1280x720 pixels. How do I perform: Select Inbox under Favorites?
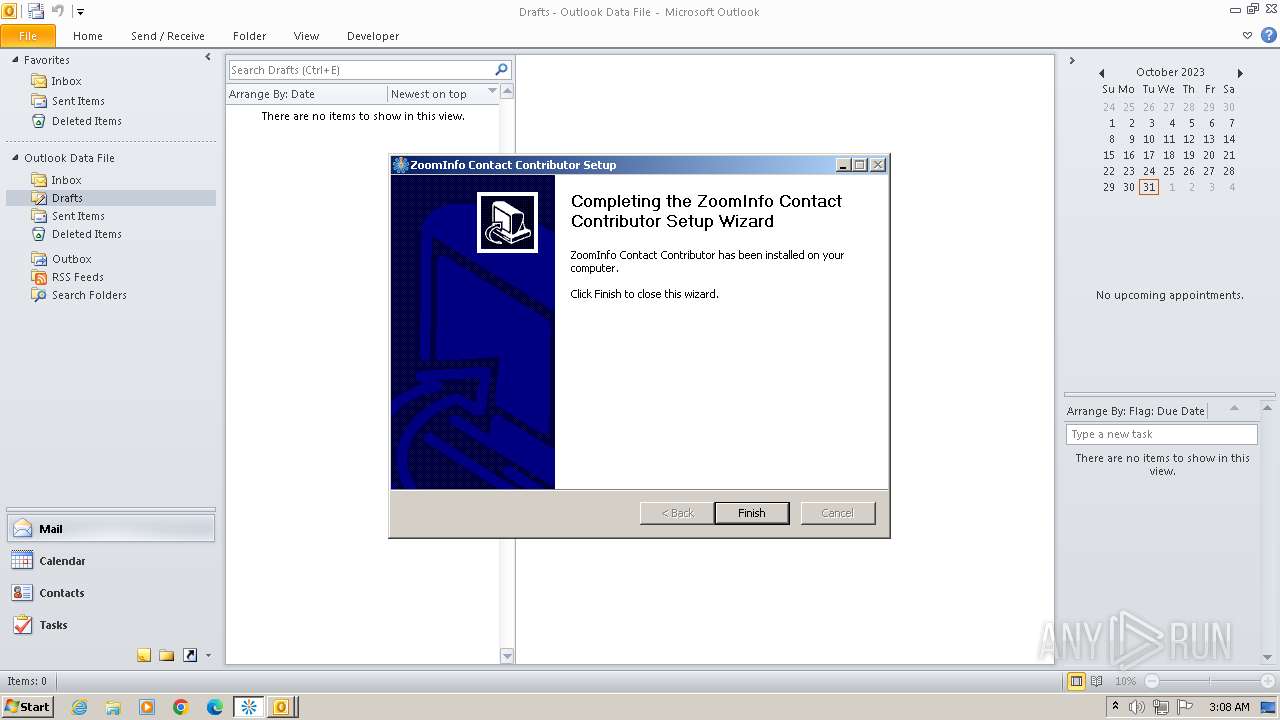pyautogui.click(x=66, y=81)
